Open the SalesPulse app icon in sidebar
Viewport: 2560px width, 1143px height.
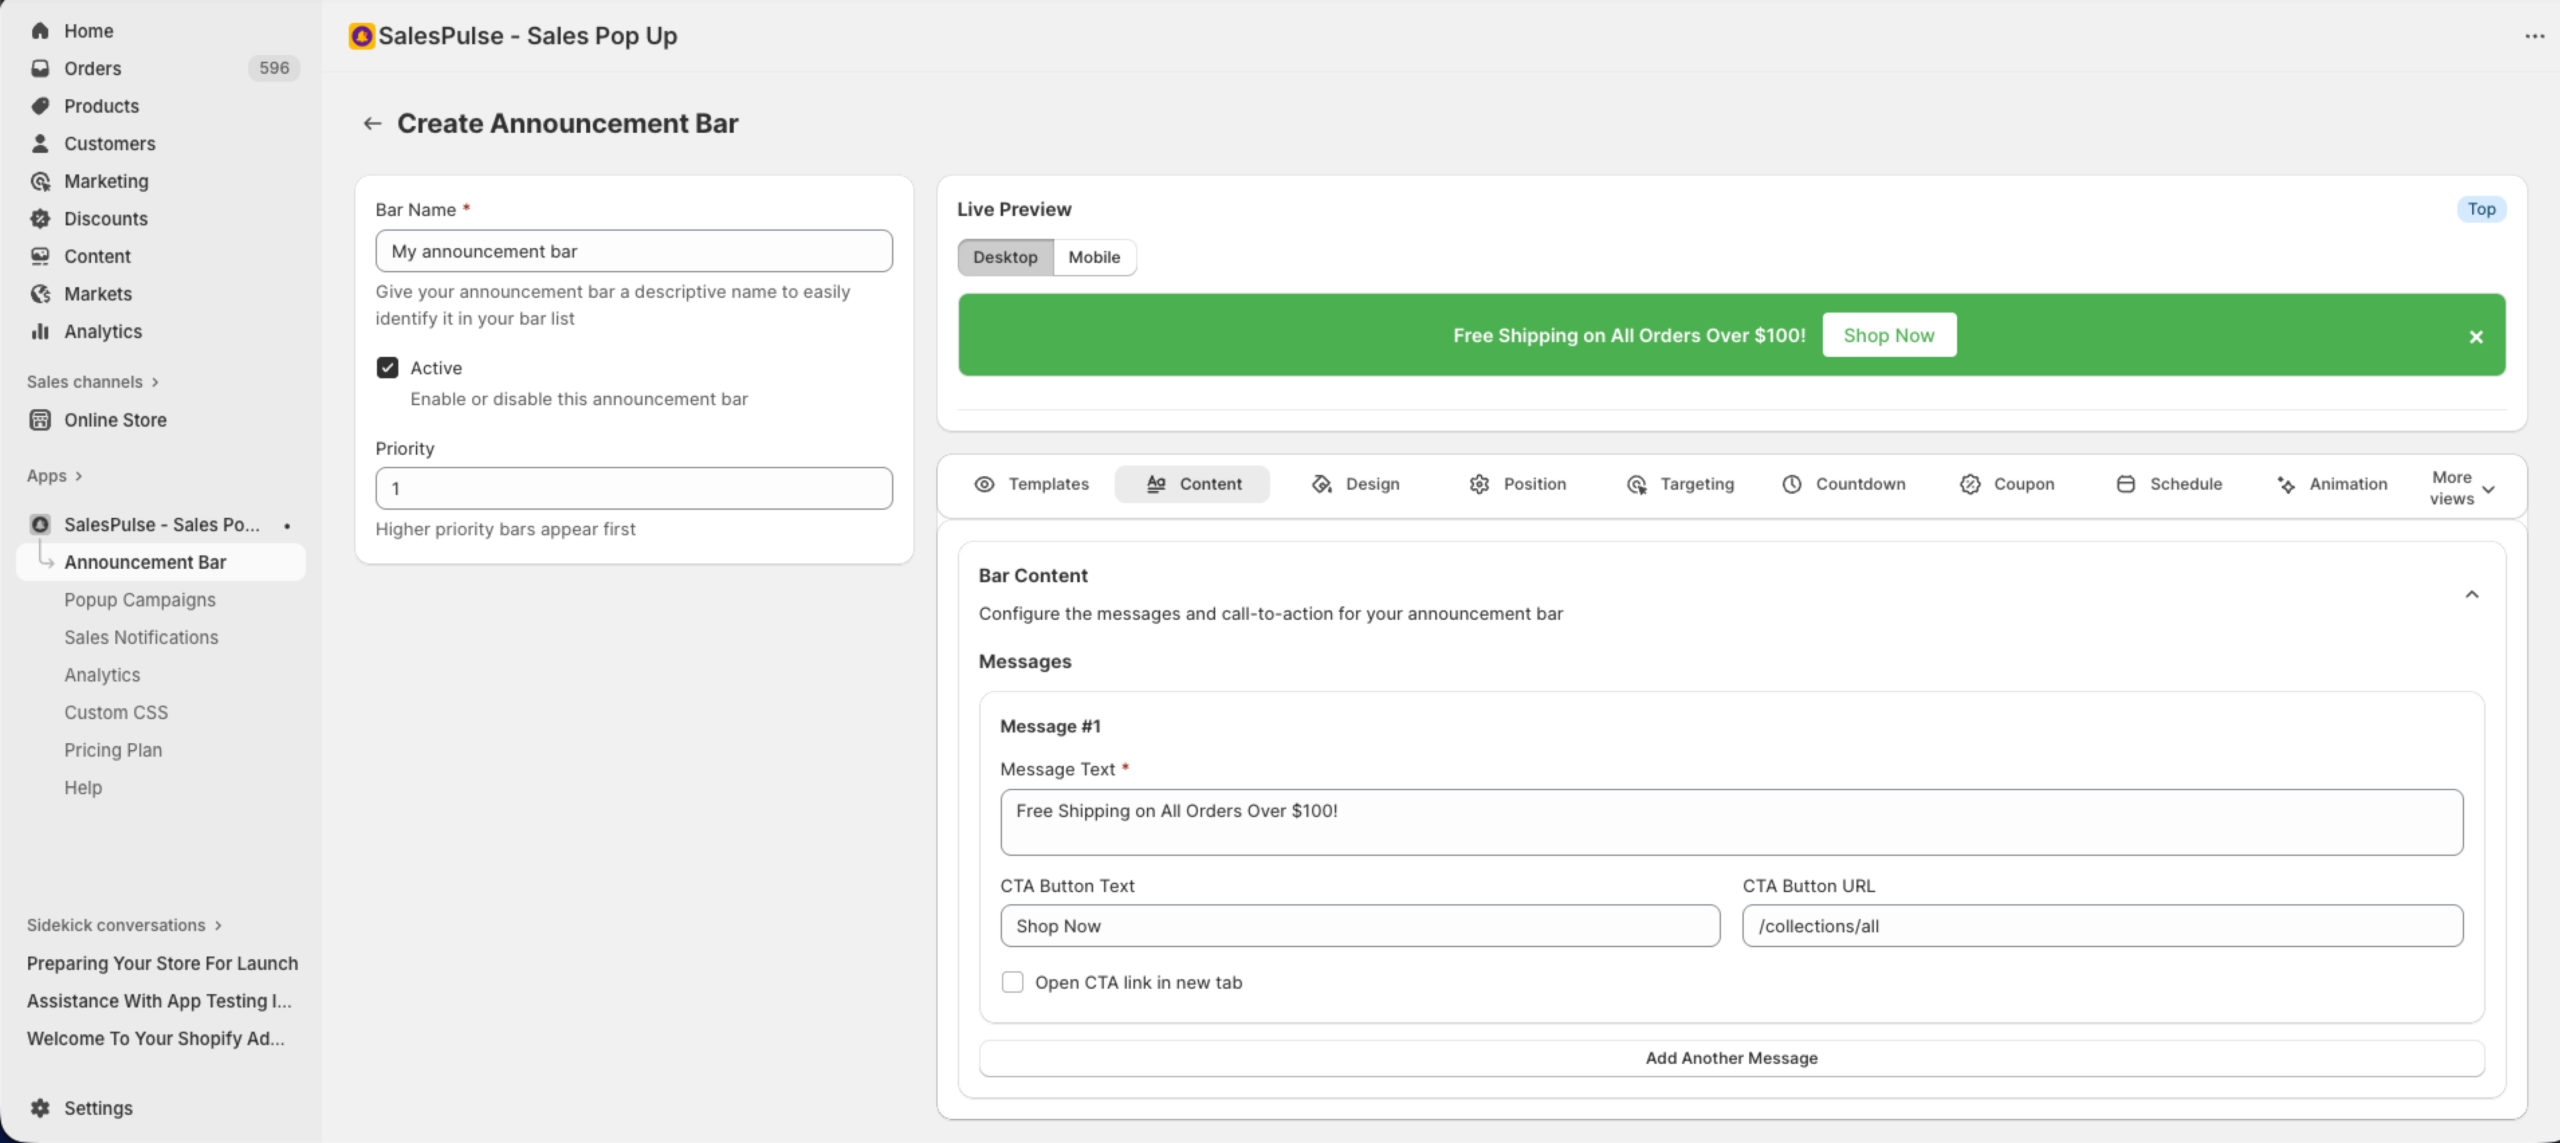pos(40,523)
